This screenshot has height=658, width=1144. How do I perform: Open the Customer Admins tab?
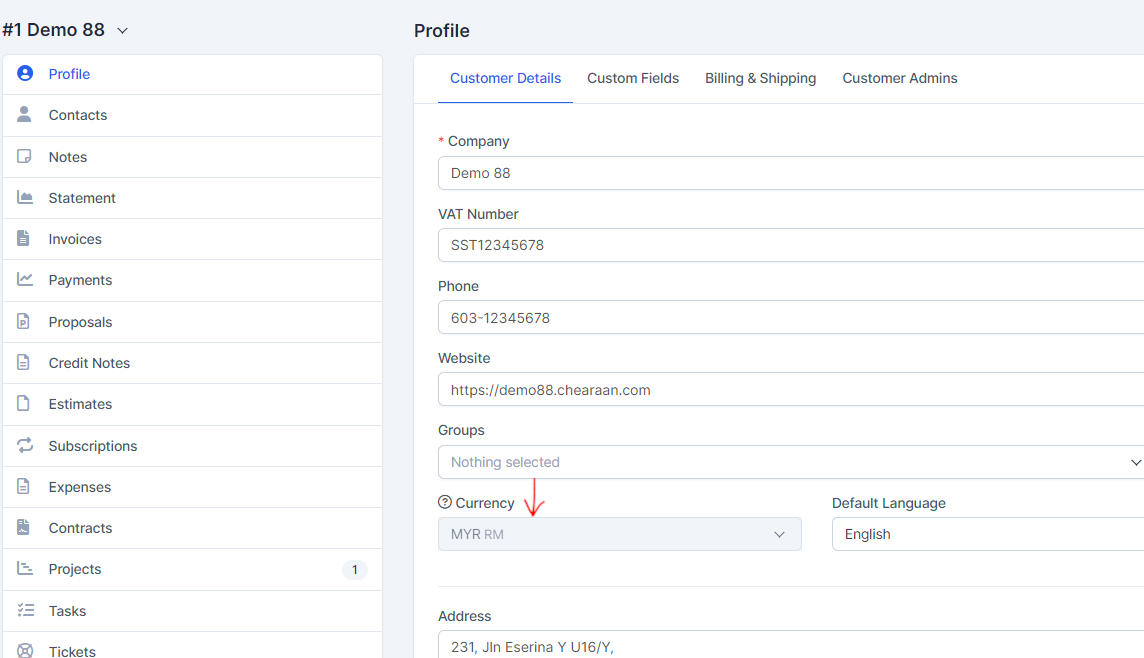pos(899,78)
